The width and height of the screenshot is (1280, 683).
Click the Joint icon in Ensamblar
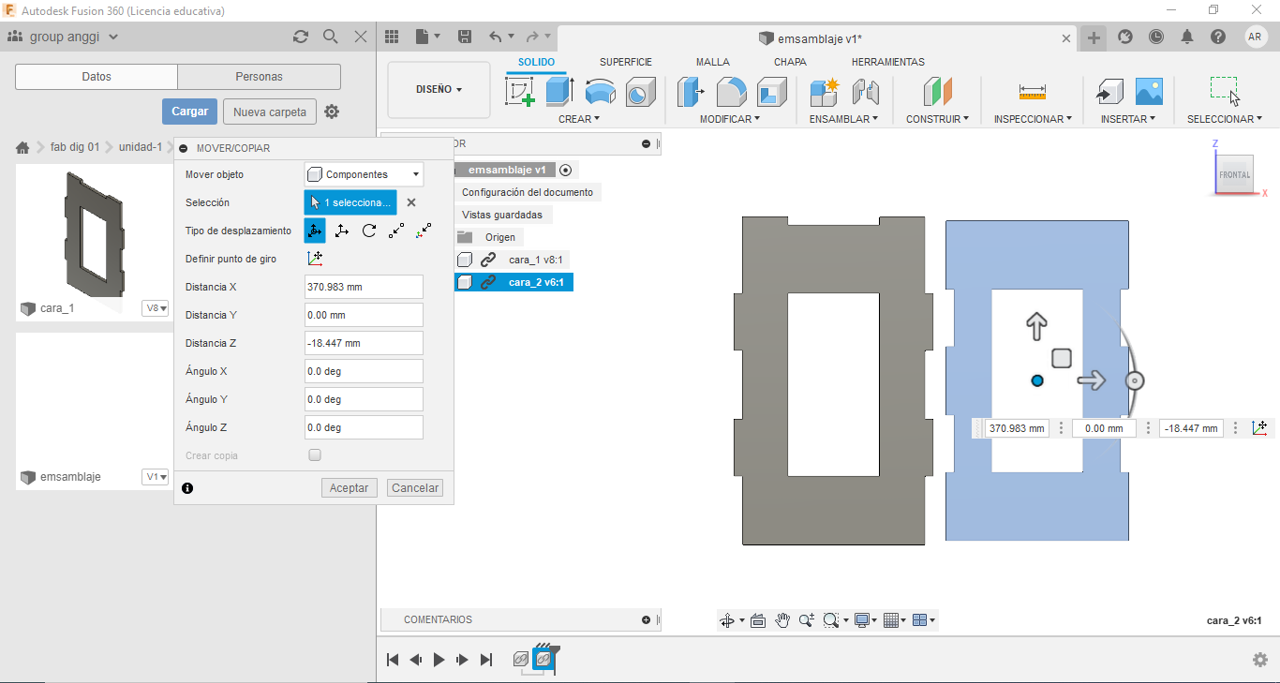click(x=866, y=92)
